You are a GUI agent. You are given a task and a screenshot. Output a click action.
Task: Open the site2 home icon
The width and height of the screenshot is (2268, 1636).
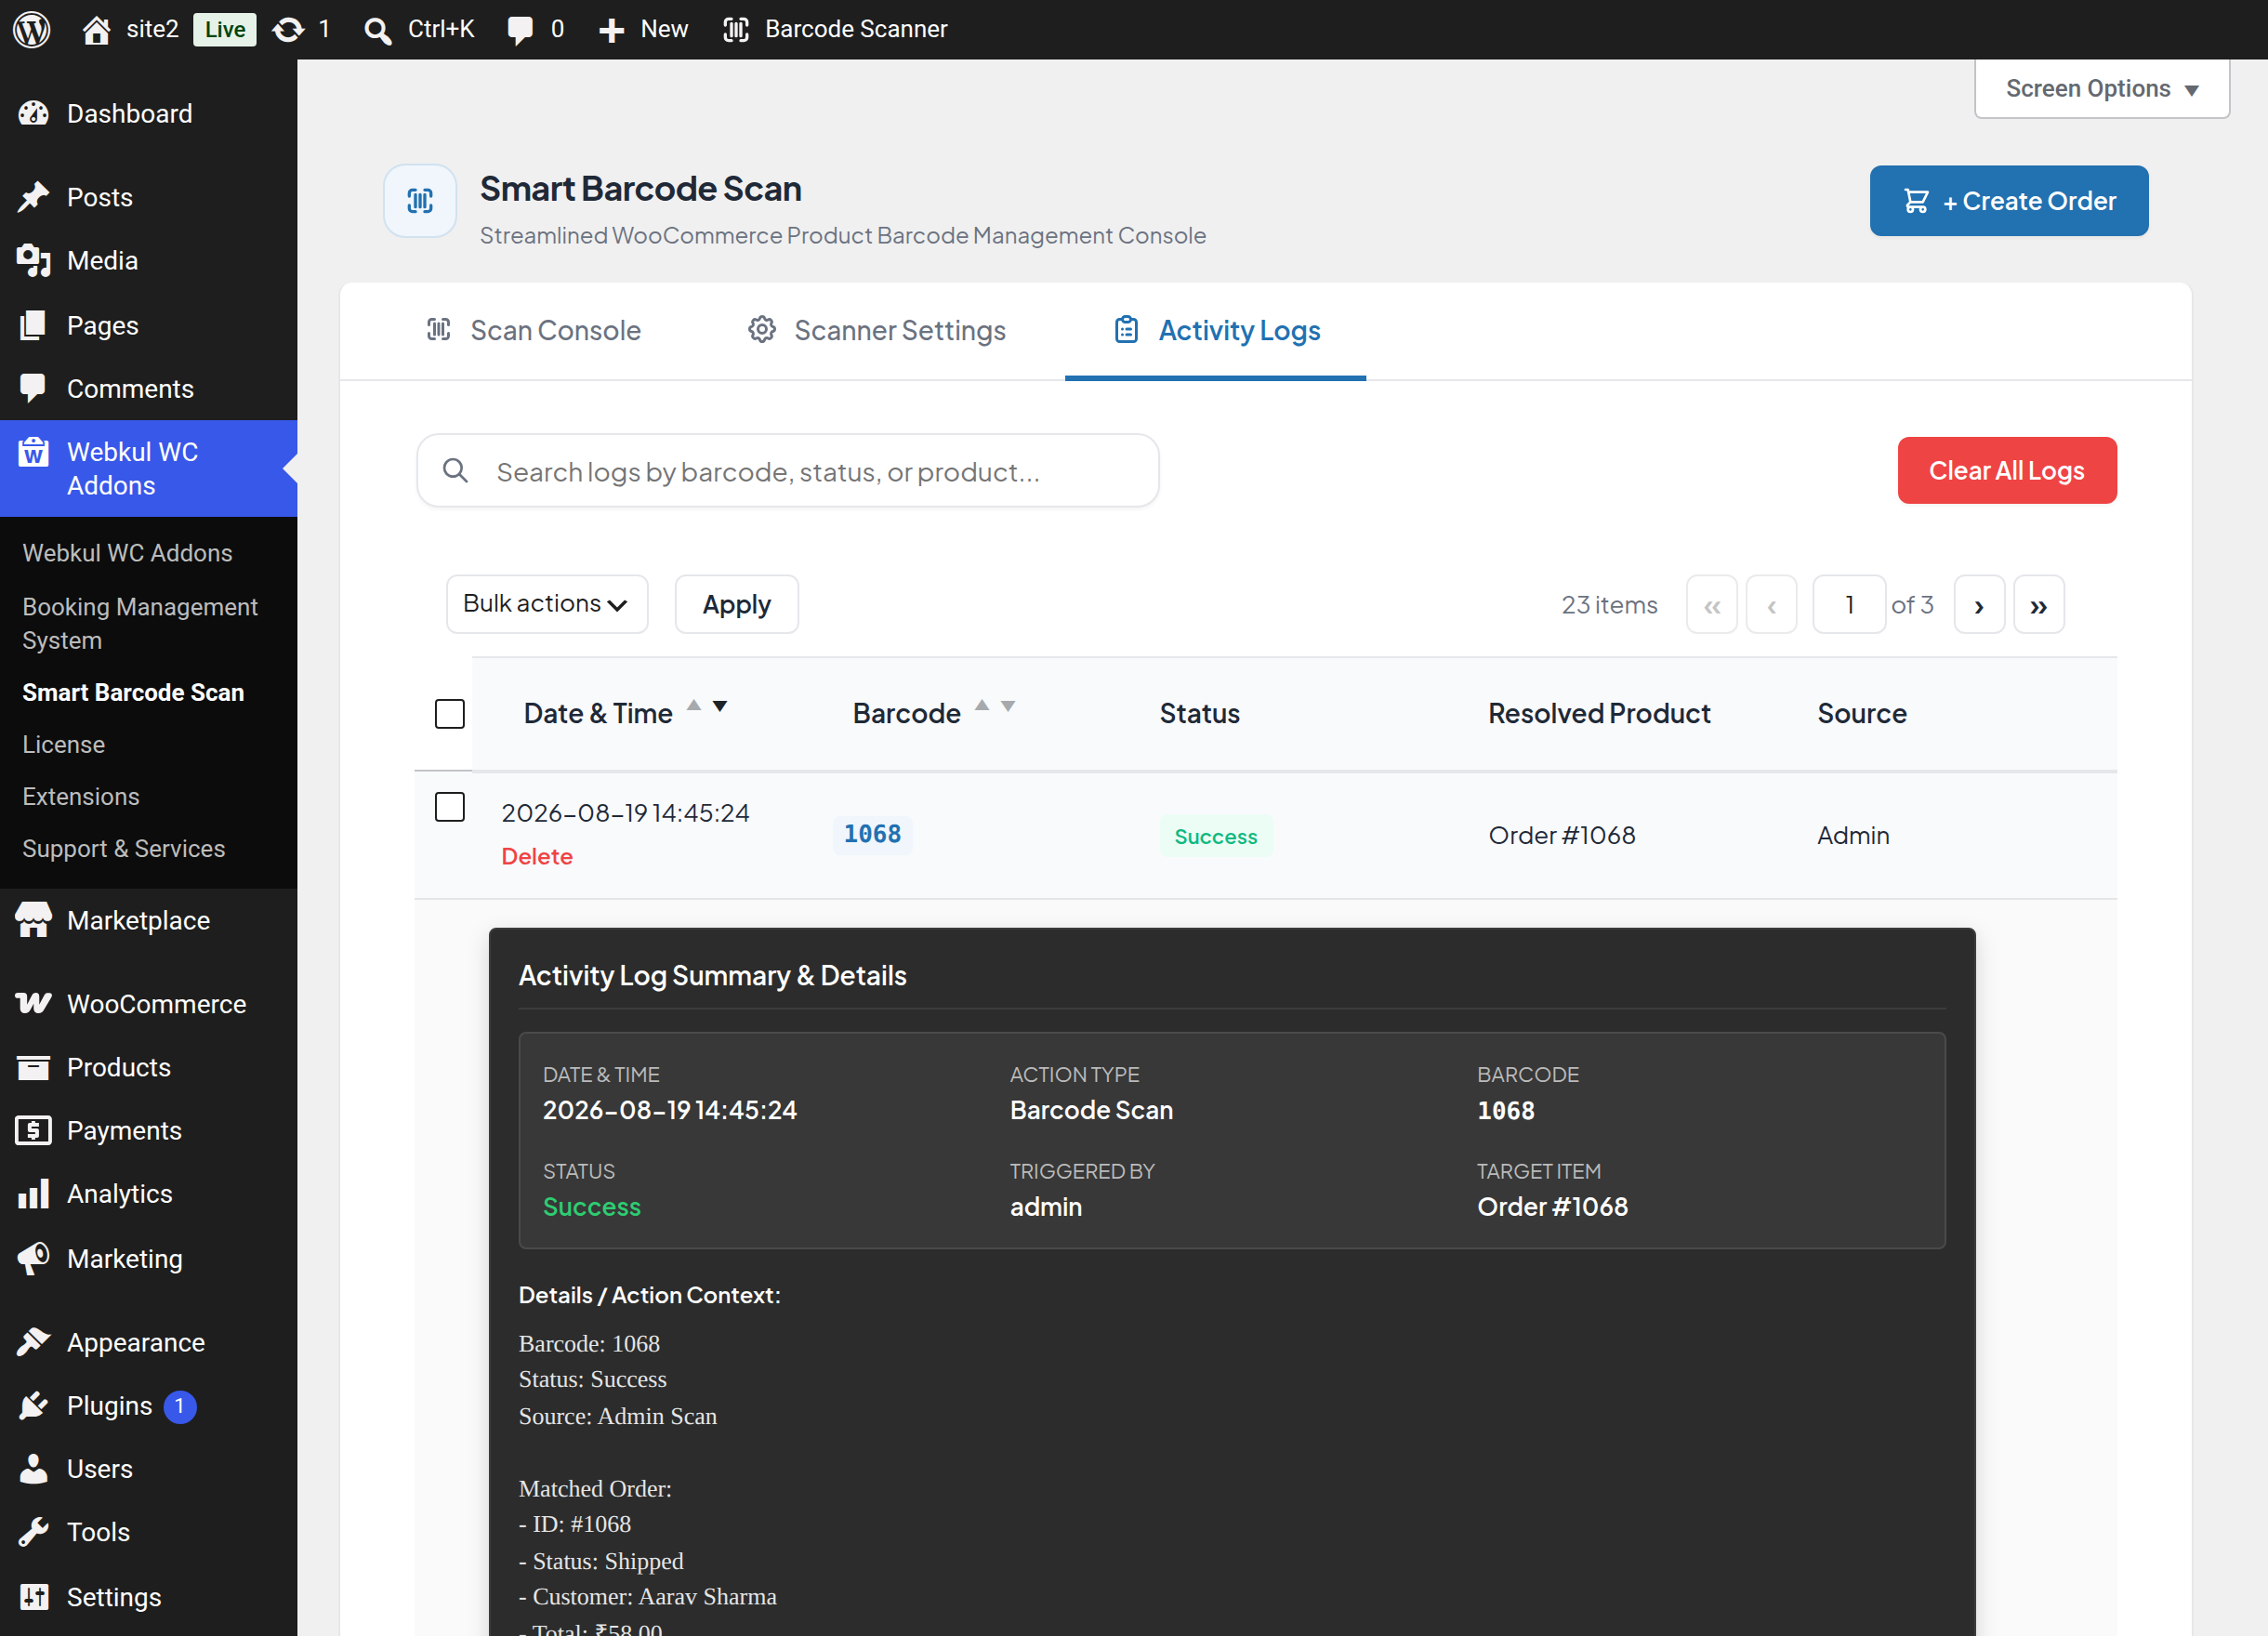[96, 29]
